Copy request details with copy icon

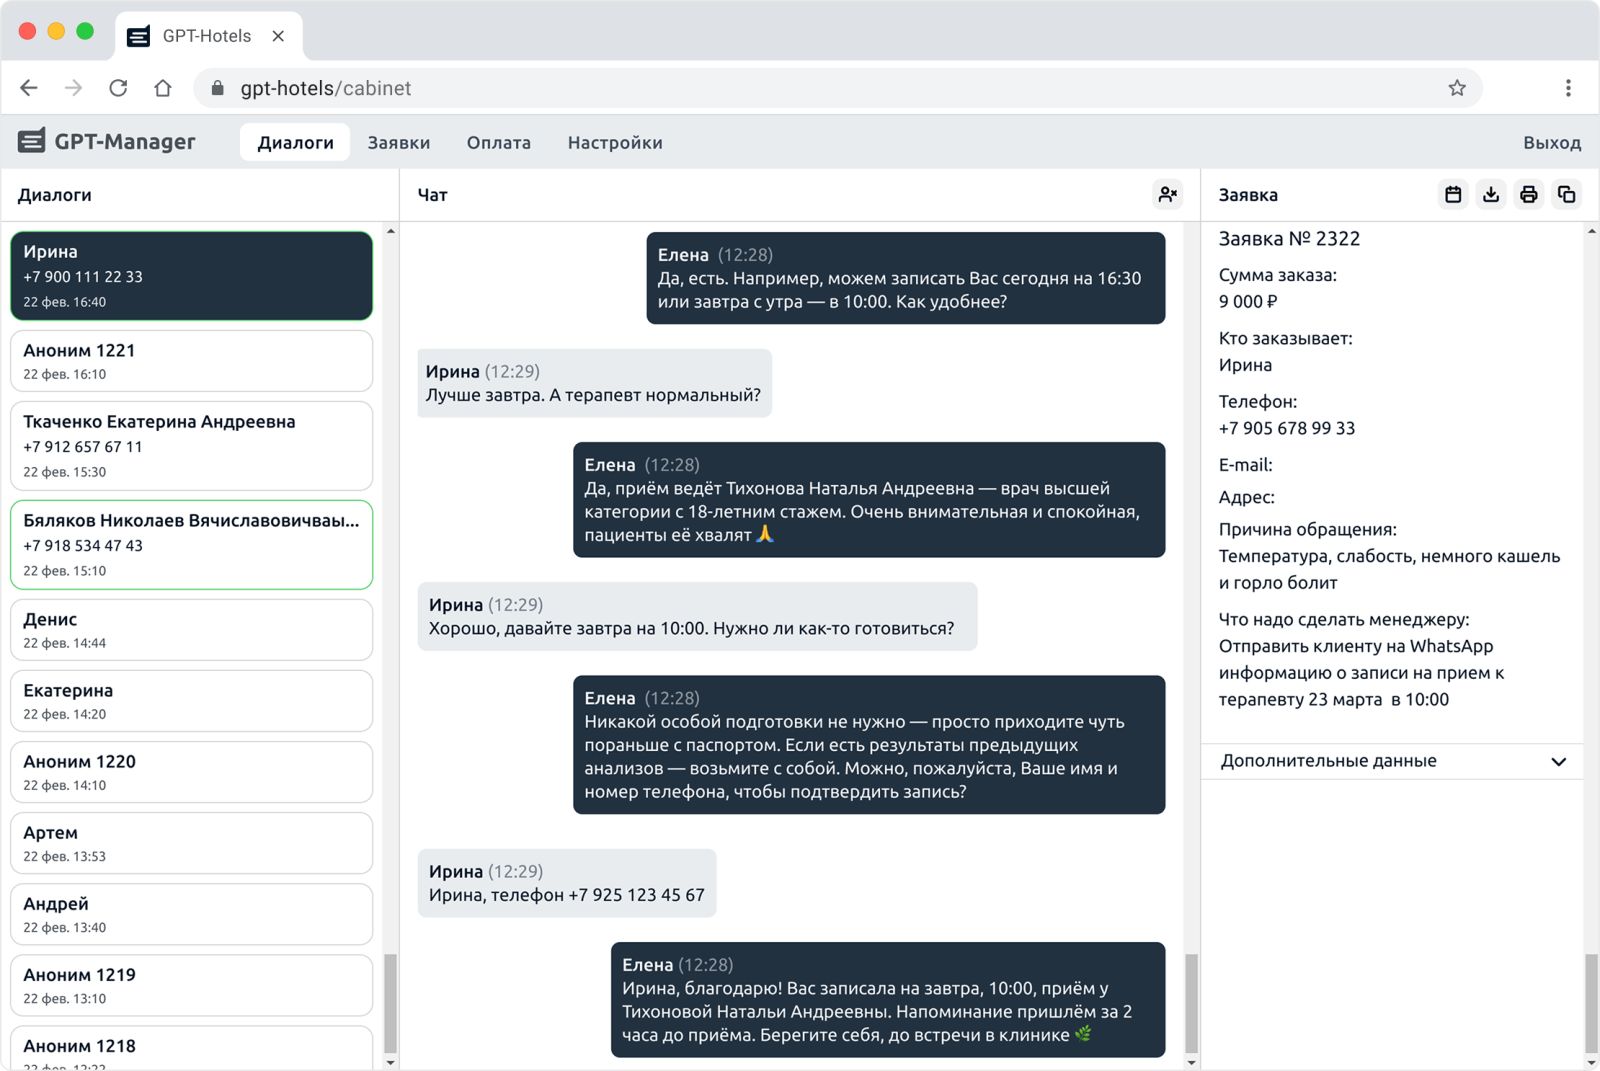[x=1566, y=195]
